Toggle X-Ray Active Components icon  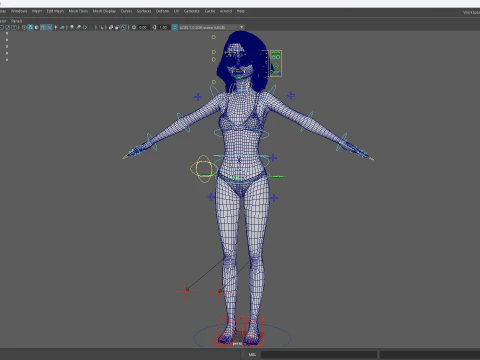(x=117, y=27)
